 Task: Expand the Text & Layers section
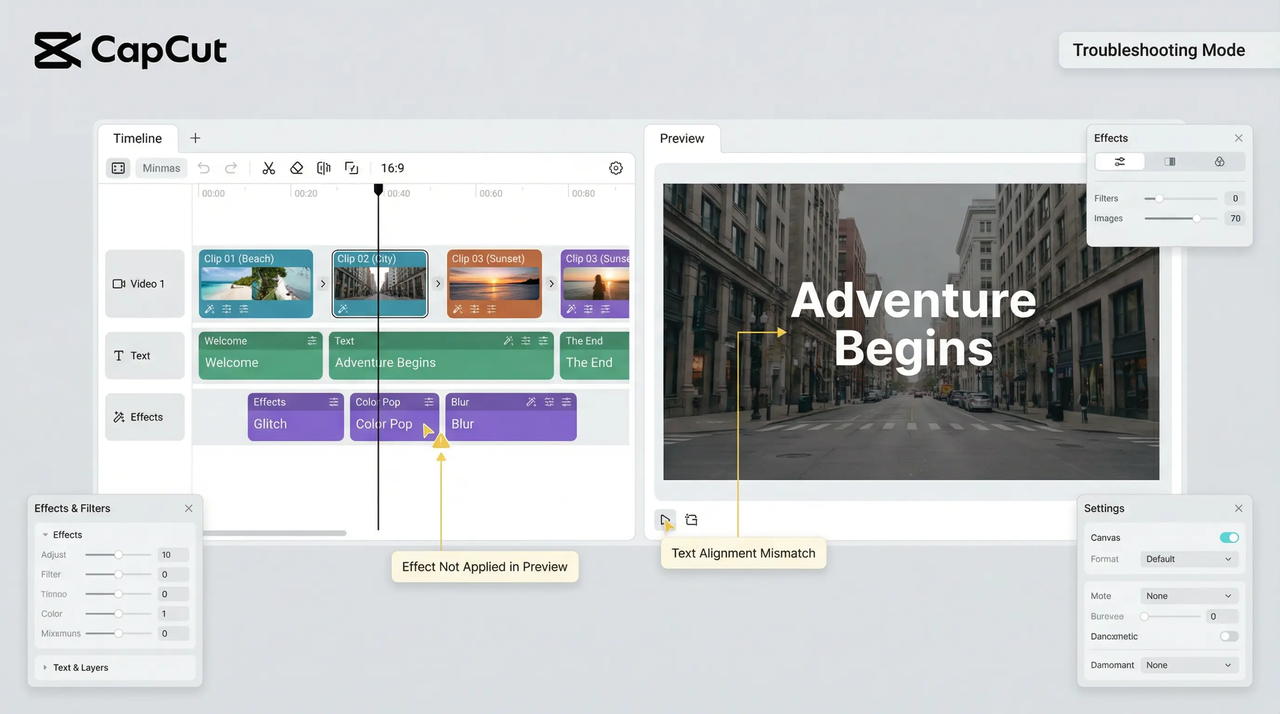coord(45,667)
